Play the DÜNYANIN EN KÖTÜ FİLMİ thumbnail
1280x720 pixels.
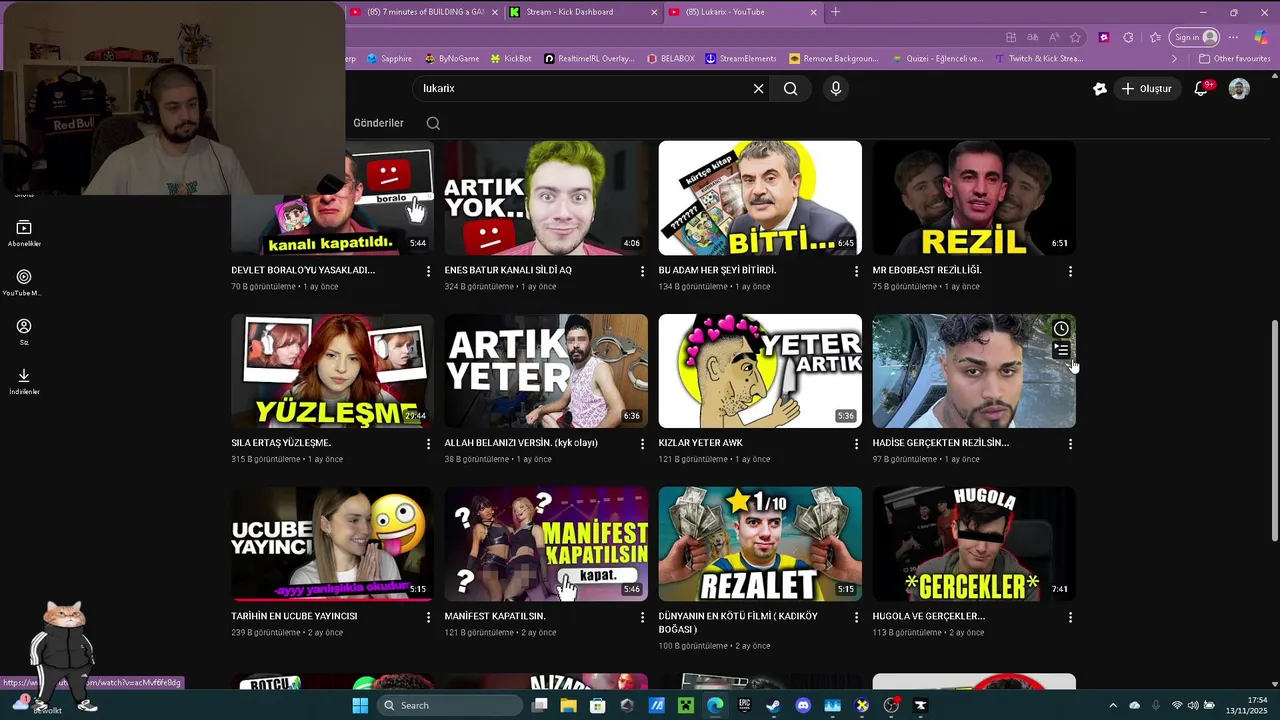pyautogui.click(x=760, y=544)
